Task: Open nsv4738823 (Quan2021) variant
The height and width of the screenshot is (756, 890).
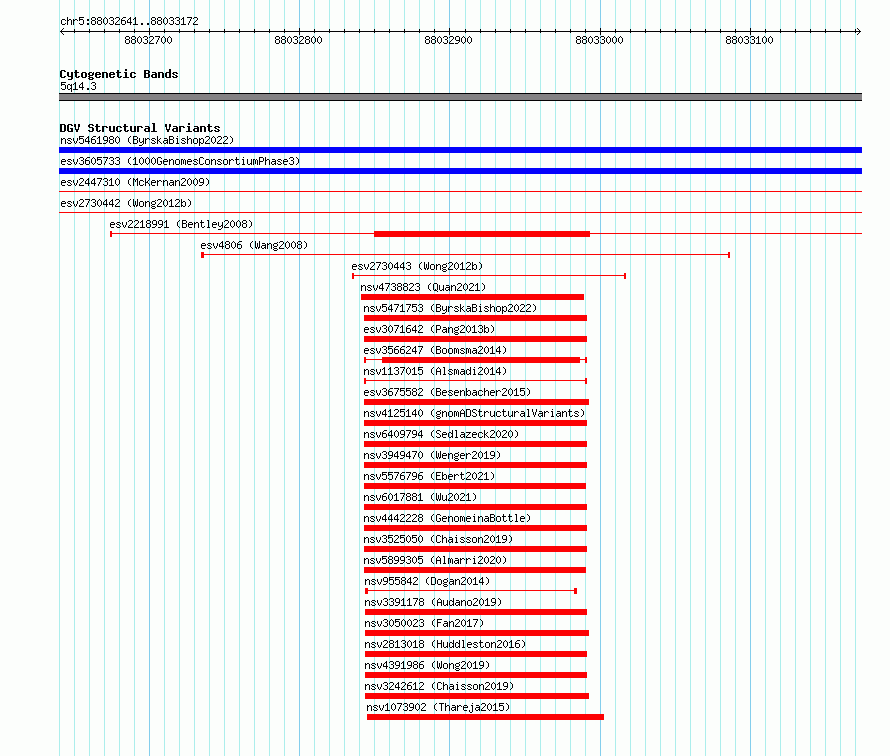Action: (423, 287)
